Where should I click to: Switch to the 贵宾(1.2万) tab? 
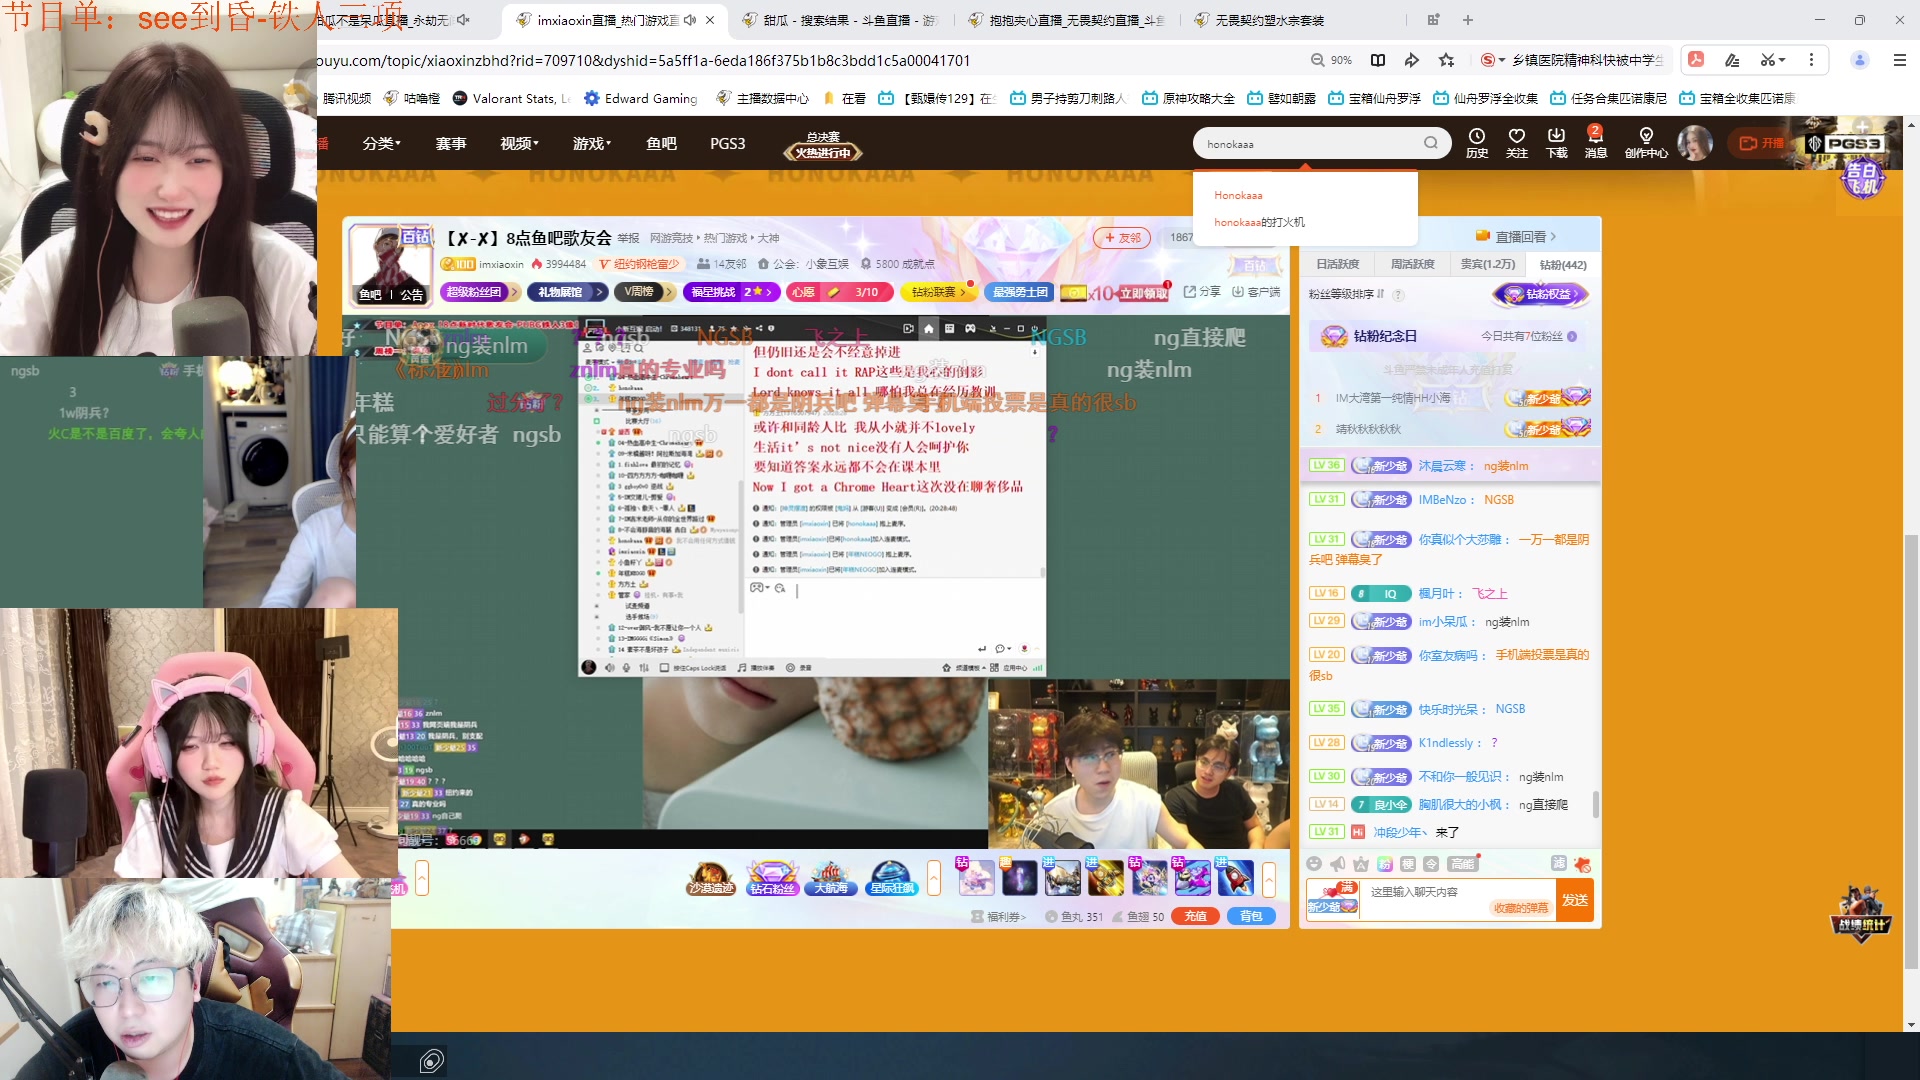coord(1487,264)
